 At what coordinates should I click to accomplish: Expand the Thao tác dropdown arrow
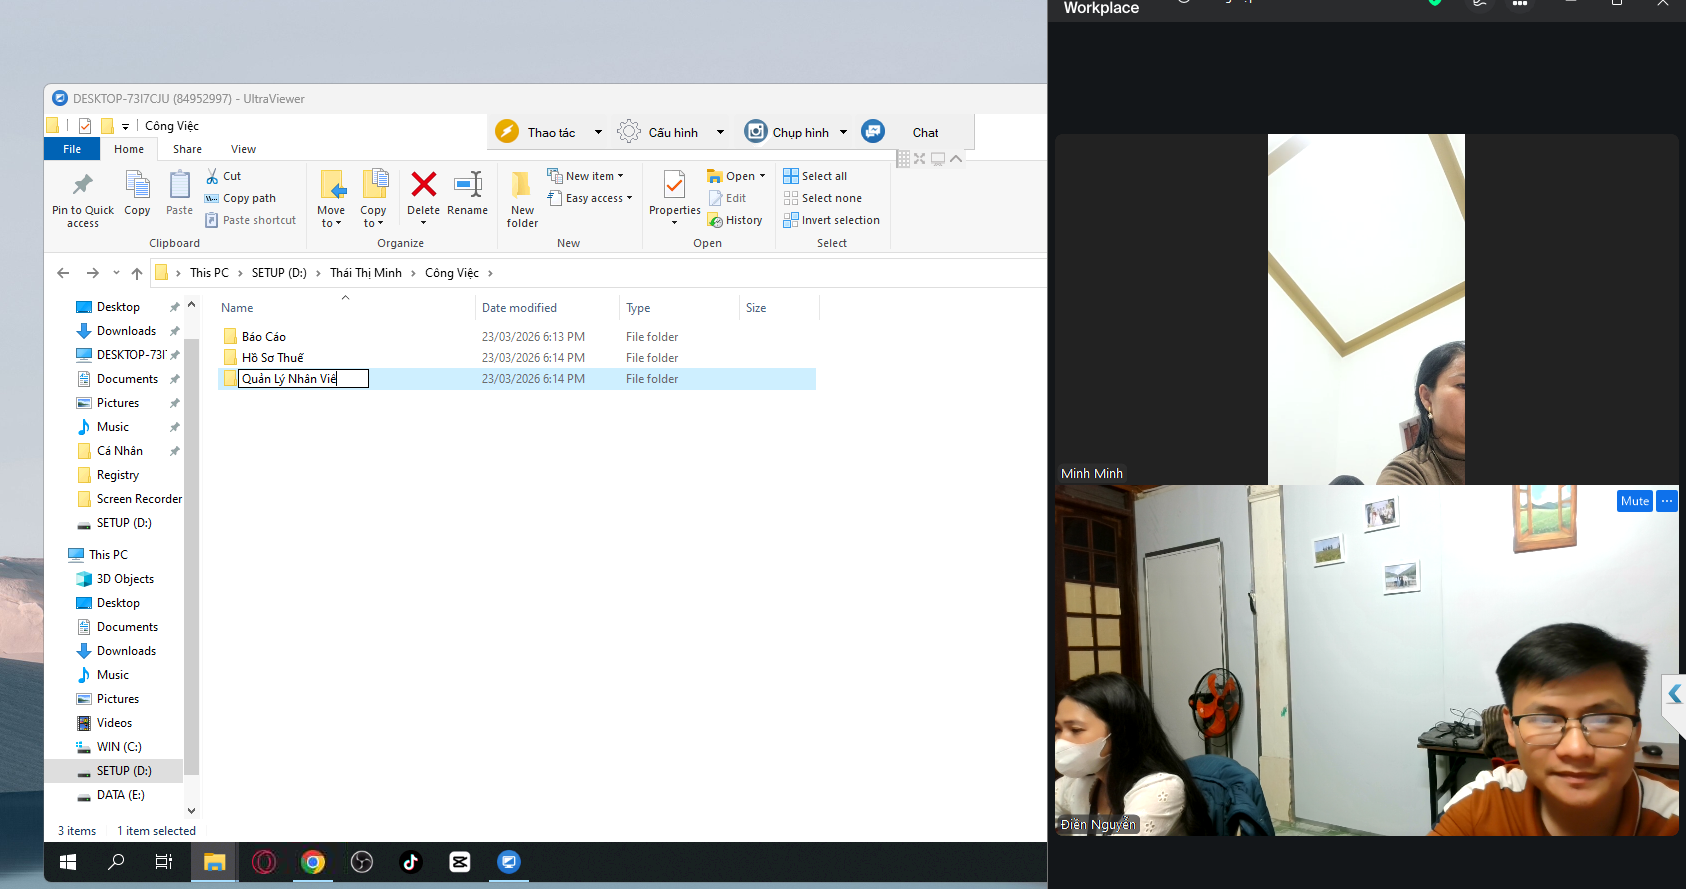[x=598, y=132]
